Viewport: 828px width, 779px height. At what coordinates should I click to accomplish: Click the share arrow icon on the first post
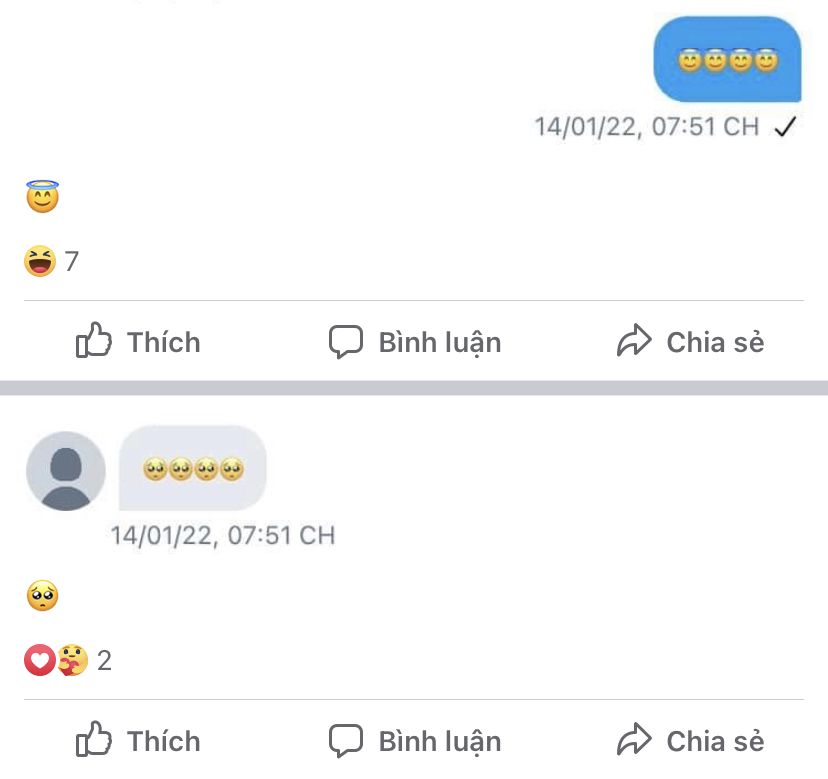[634, 342]
